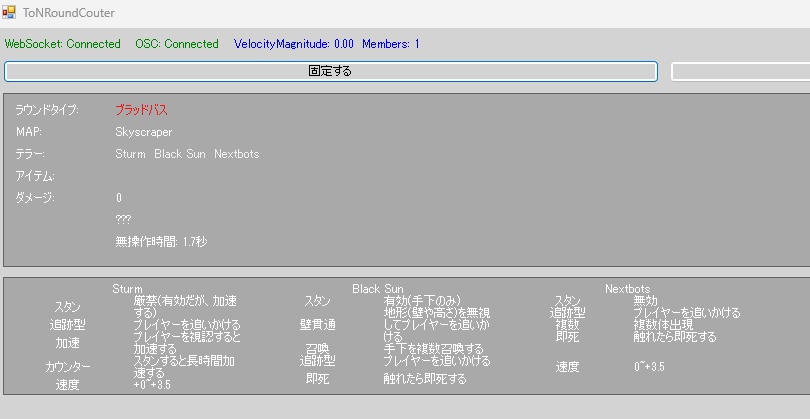
Task: Click the ダメージ: label
Action: pos(35,198)
